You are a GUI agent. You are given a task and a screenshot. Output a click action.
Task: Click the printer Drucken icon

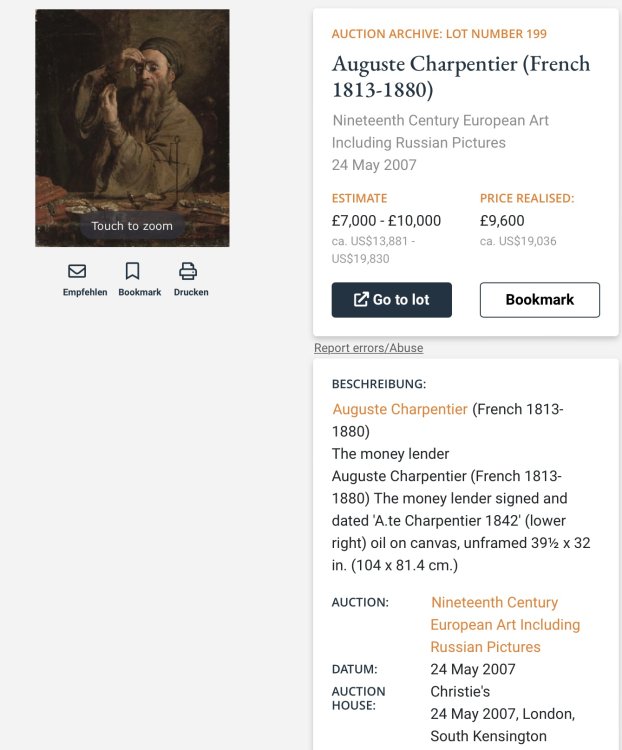pos(187,271)
